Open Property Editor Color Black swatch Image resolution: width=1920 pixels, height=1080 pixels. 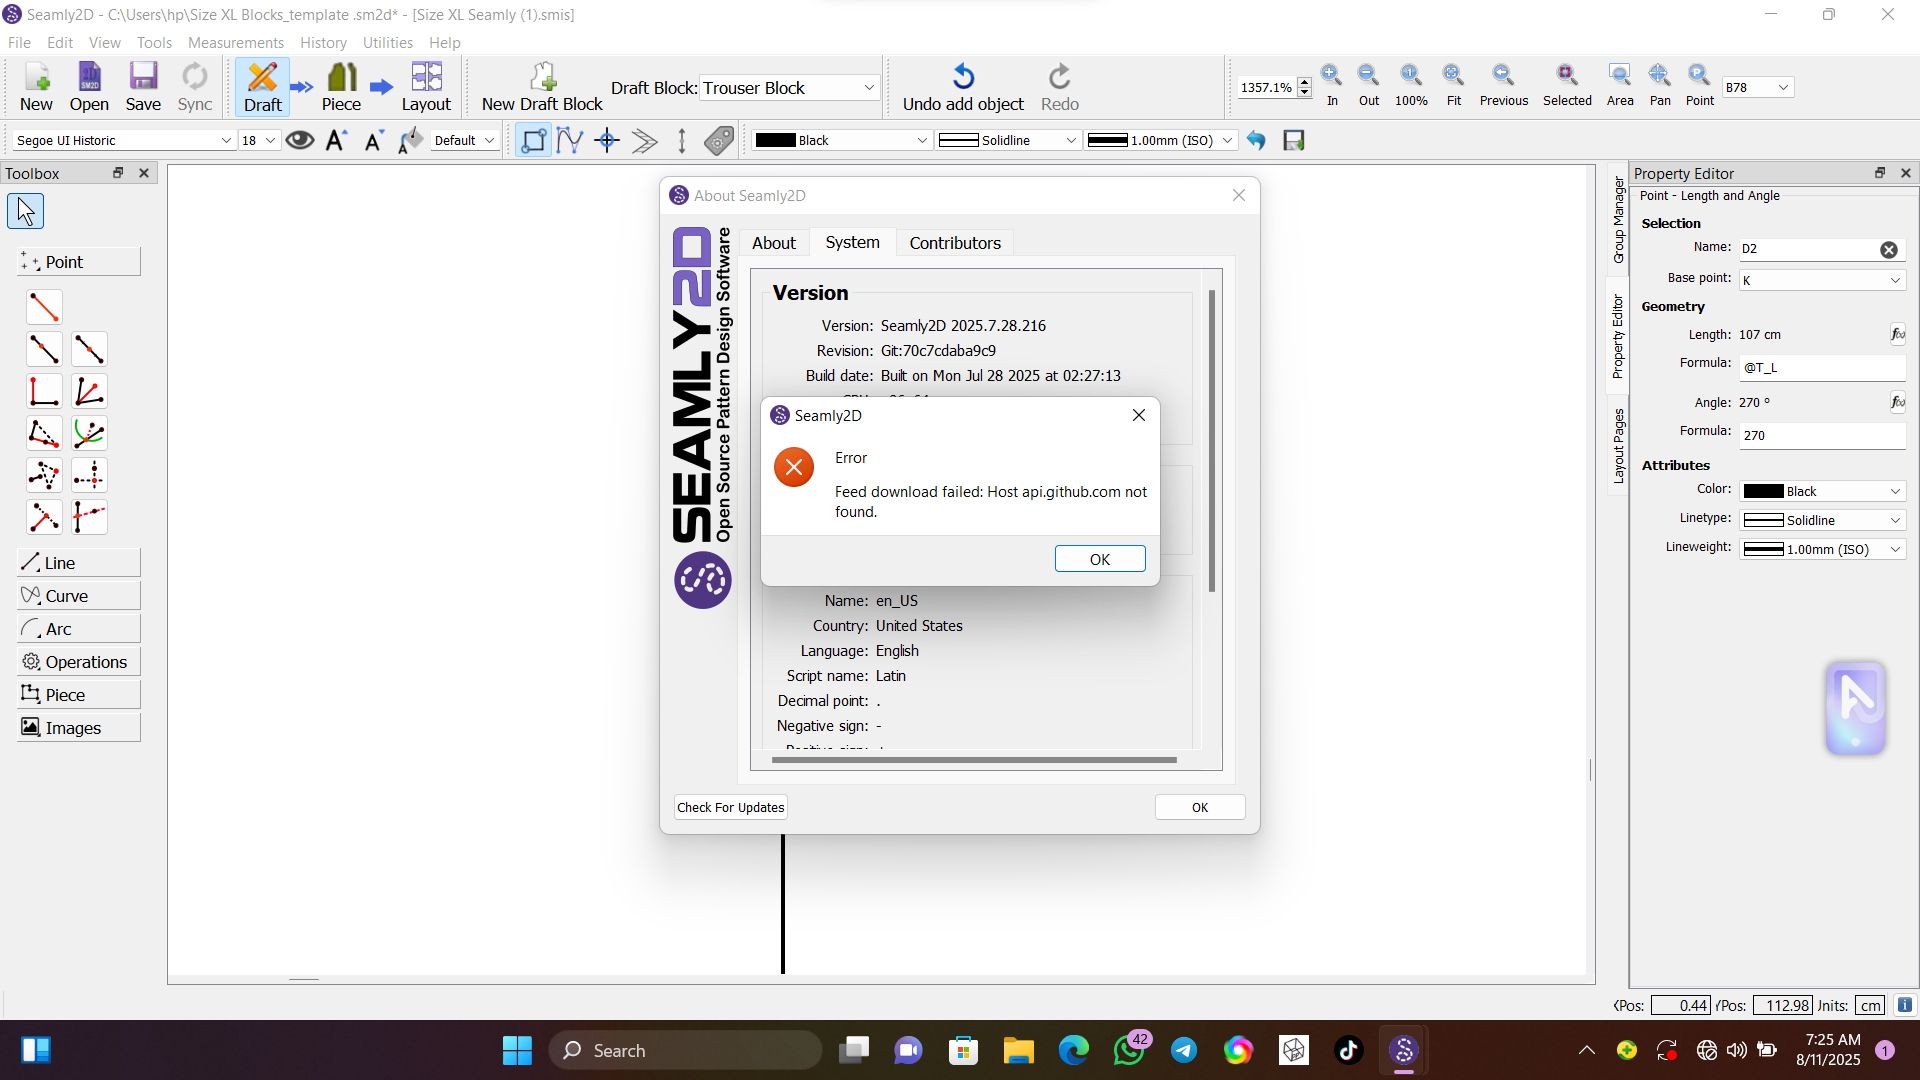pyautogui.click(x=1822, y=491)
